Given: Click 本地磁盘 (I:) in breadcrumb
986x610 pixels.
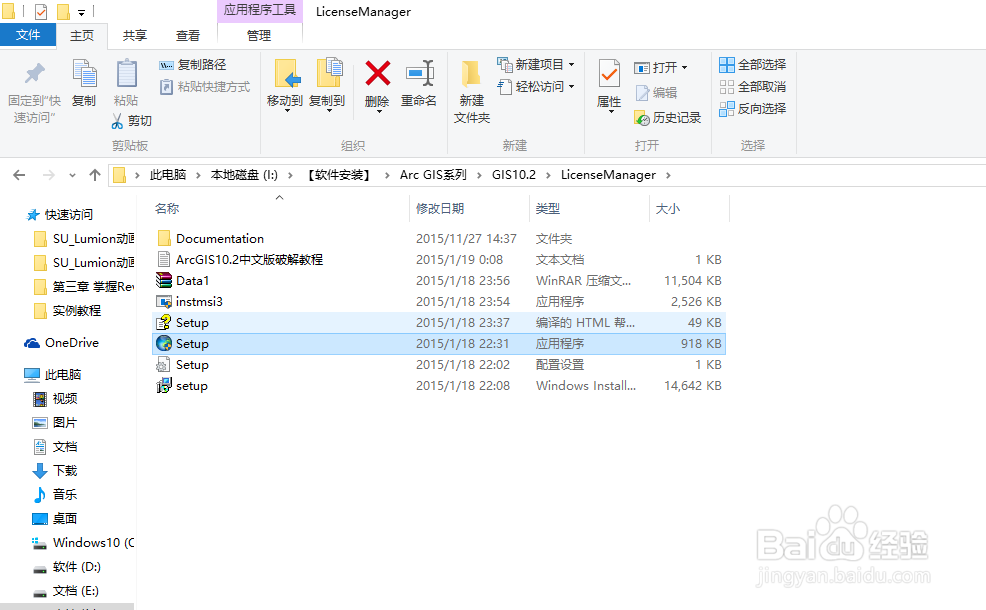Looking at the screenshot, I should [244, 175].
